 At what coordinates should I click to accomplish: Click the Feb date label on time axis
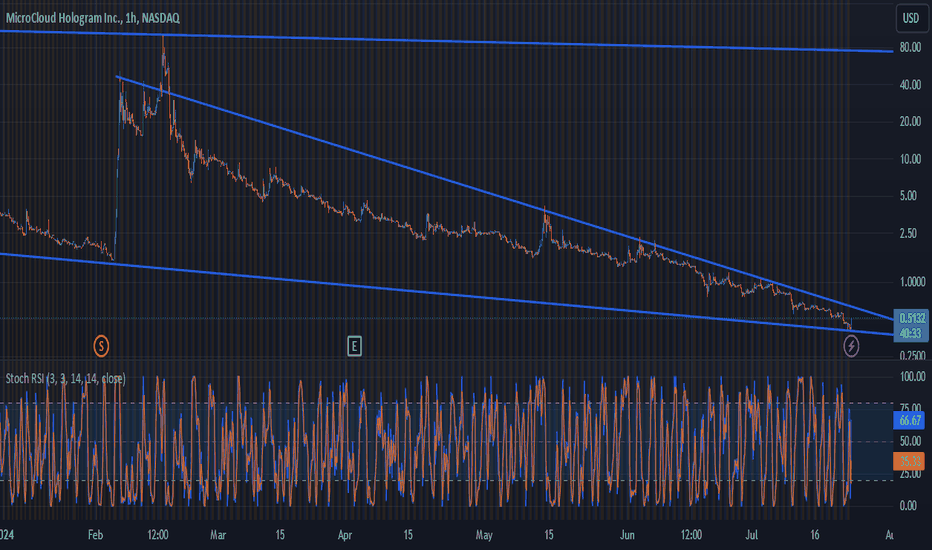pyautogui.click(x=96, y=535)
